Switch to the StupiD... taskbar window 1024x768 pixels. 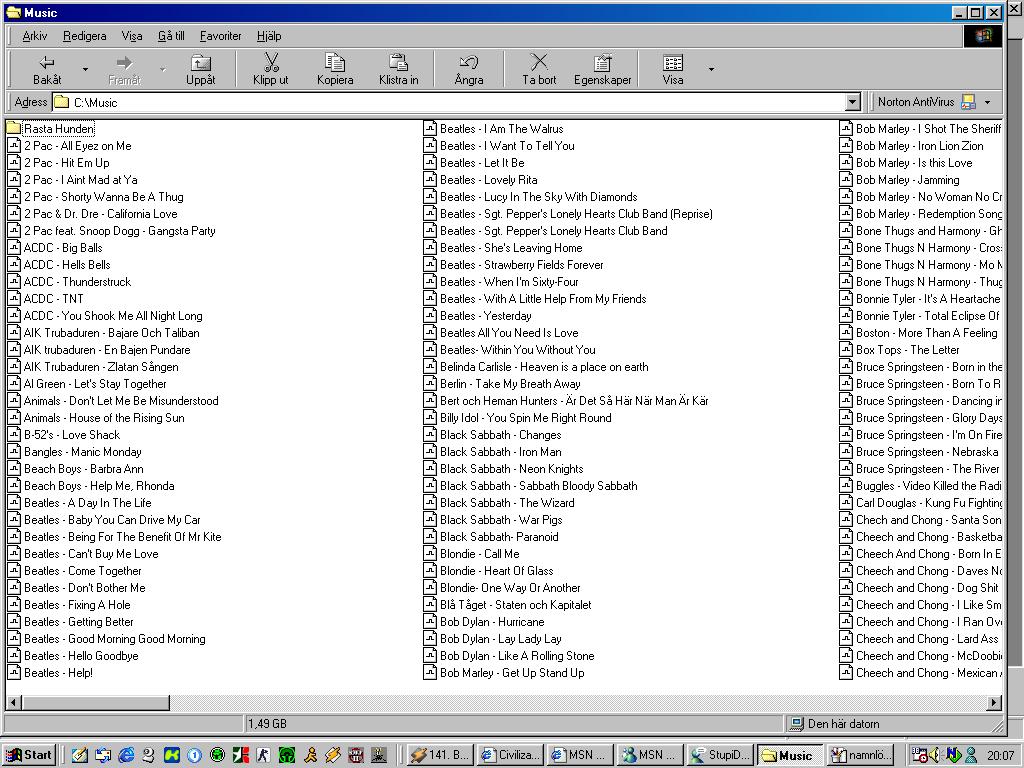pos(720,755)
